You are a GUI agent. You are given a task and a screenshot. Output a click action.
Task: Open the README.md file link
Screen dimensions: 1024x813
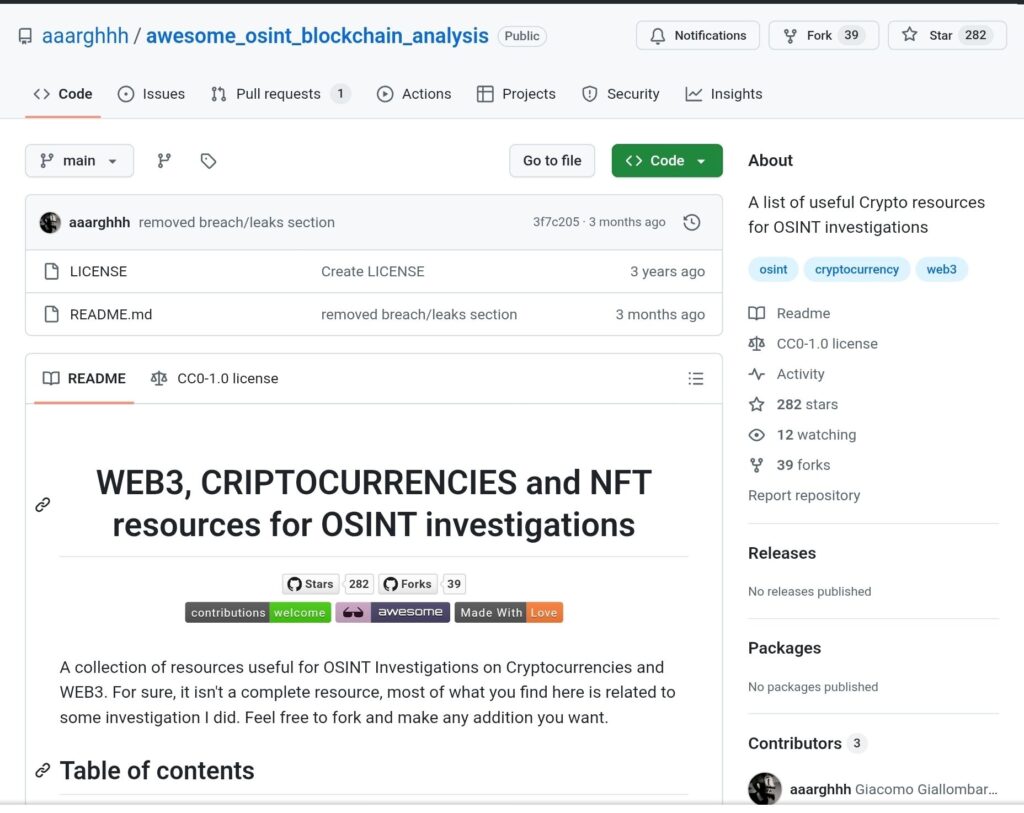pos(111,315)
